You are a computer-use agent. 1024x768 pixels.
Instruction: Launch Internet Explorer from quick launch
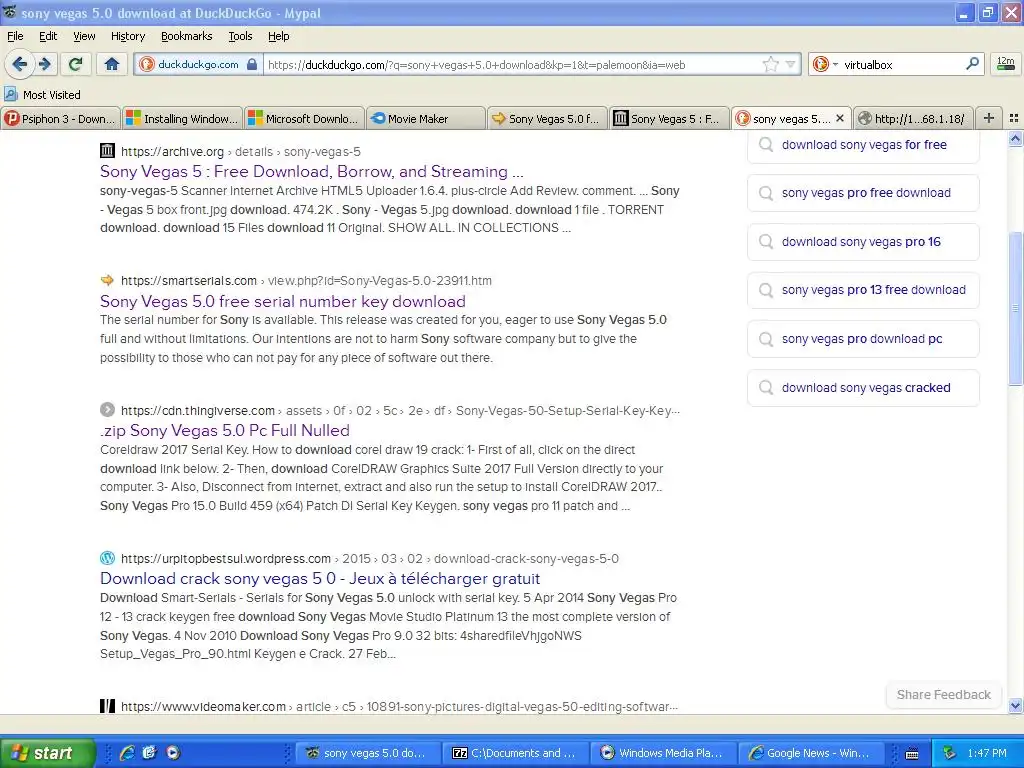point(127,753)
